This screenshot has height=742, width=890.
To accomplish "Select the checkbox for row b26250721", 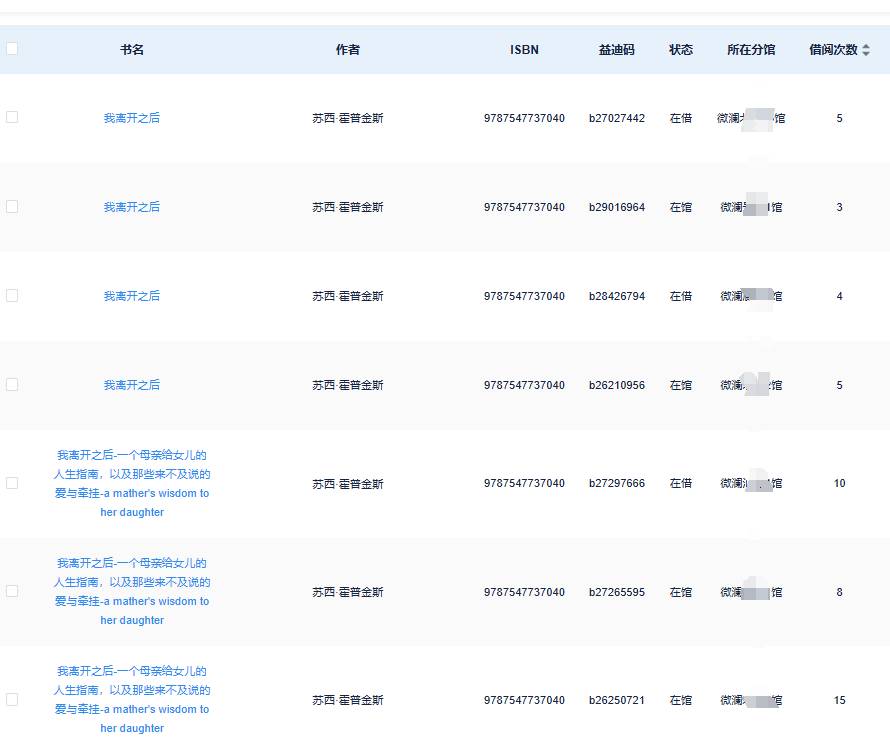I will [x=12, y=699].
